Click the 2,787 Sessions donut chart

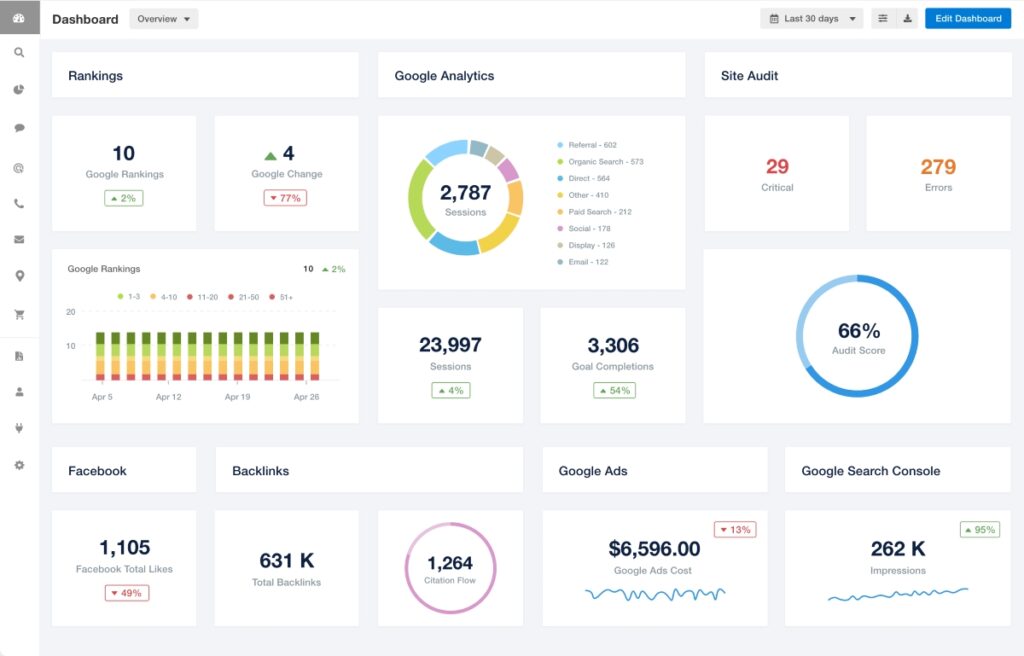point(466,197)
